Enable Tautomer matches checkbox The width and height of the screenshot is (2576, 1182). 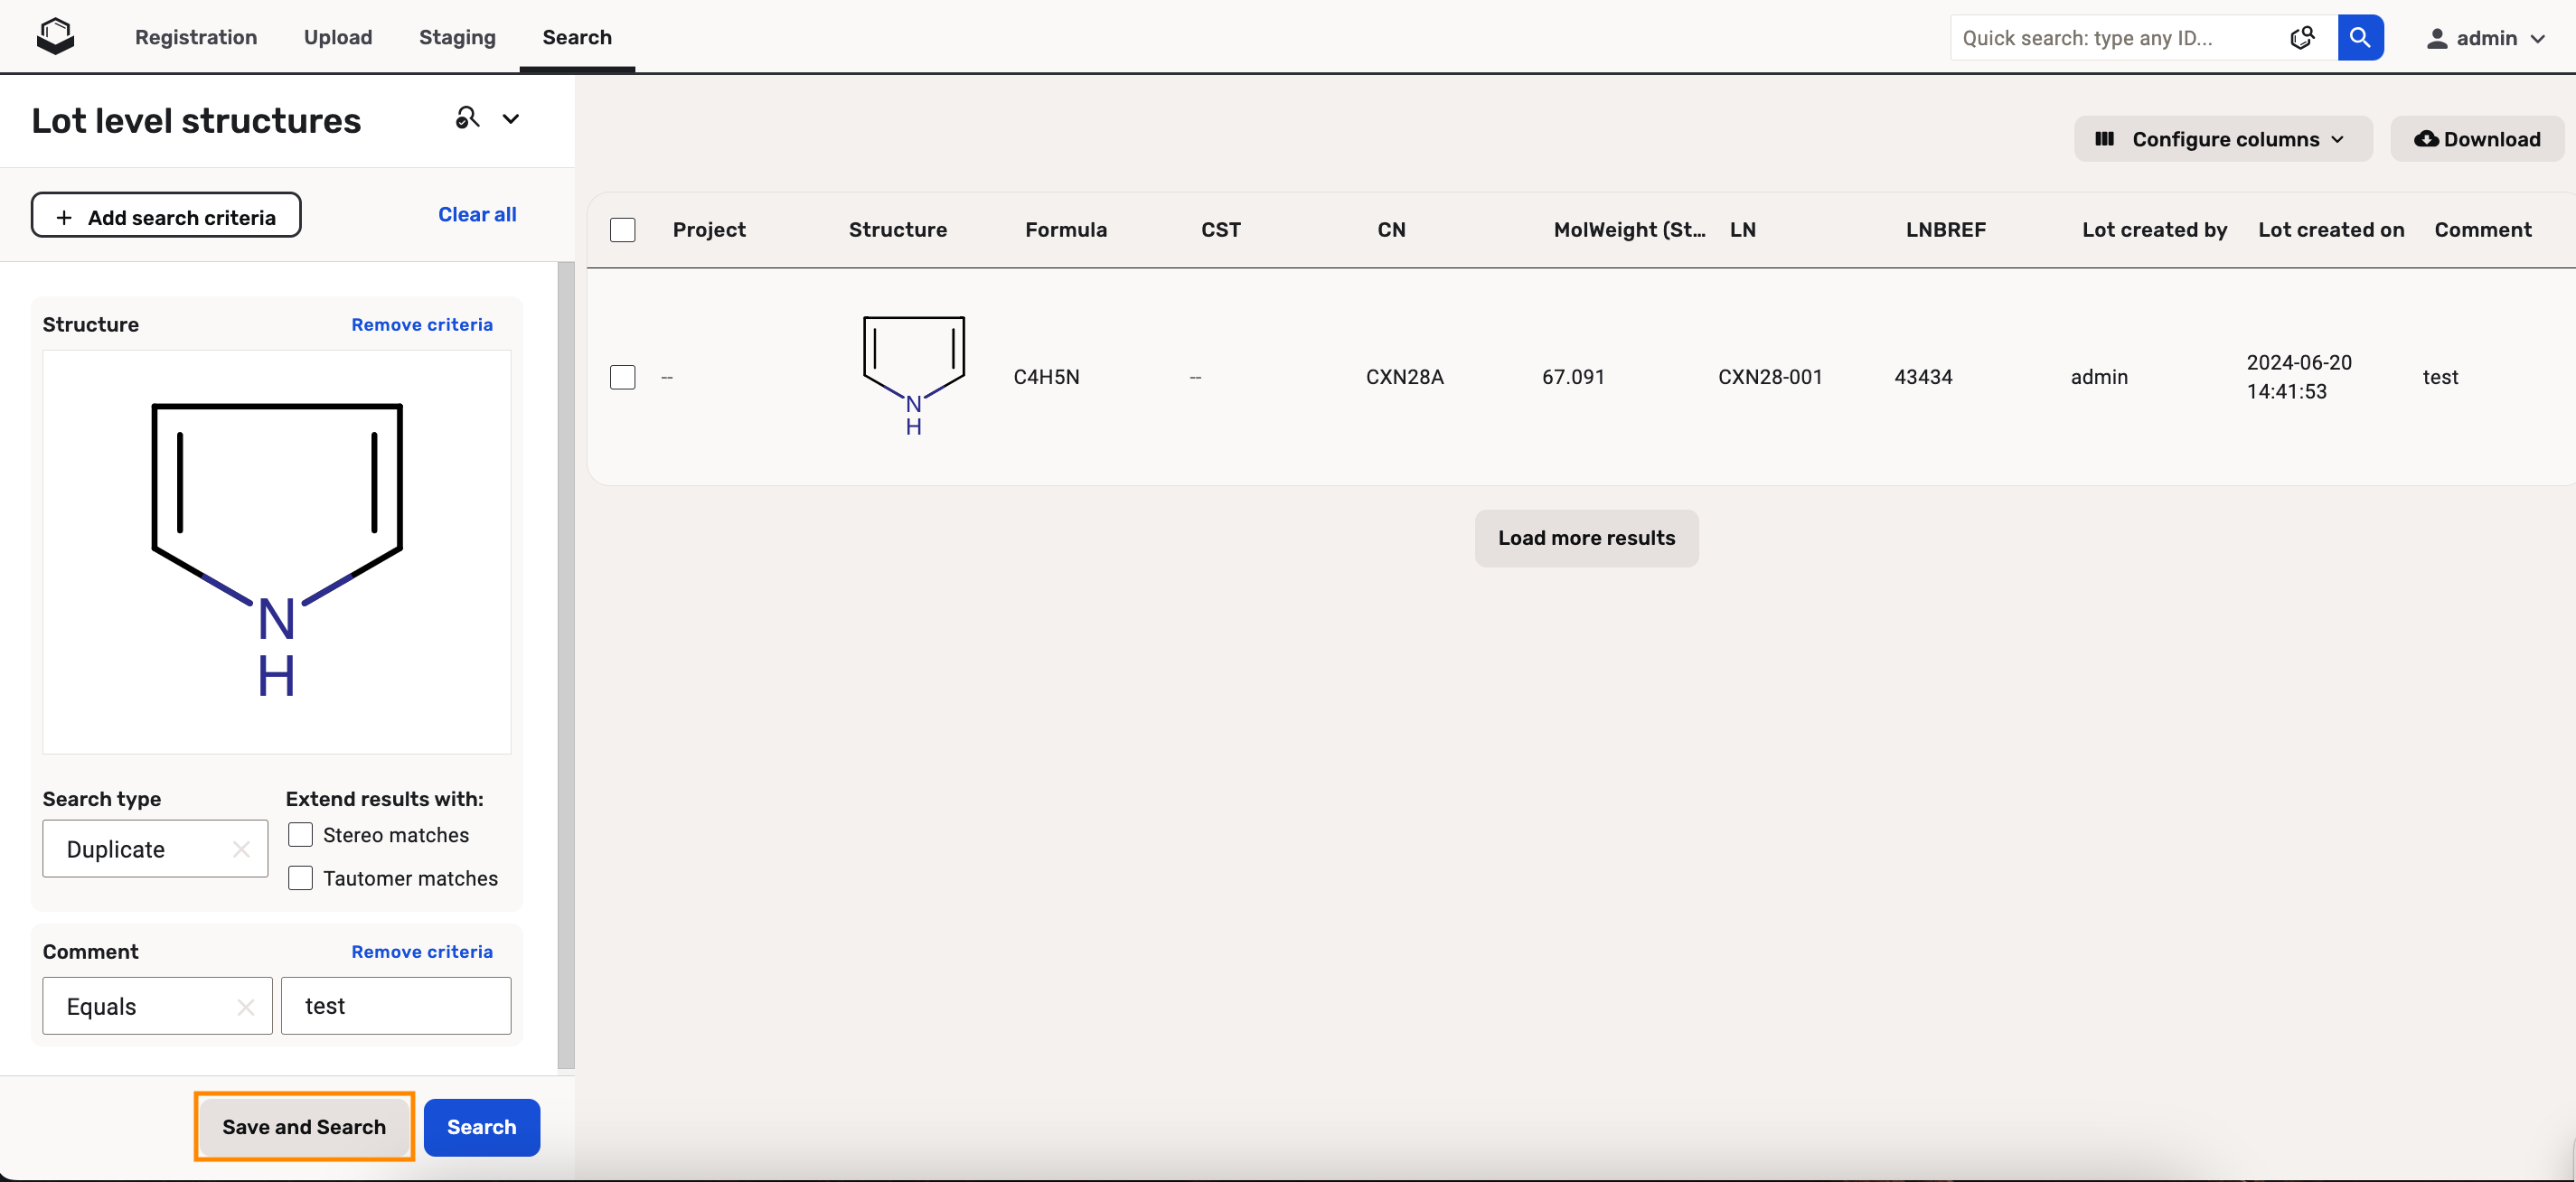pyautogui.click(x=300, y=878)
